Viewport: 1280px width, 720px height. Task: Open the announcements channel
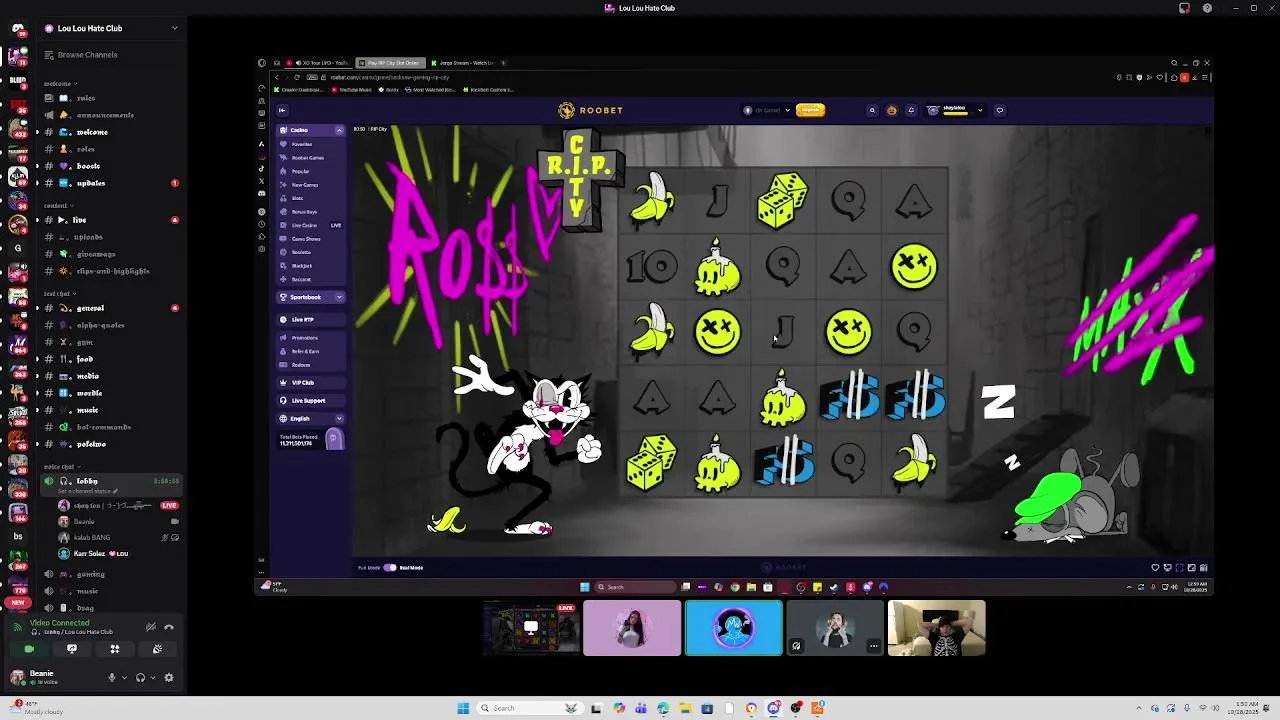click(110, 115)
